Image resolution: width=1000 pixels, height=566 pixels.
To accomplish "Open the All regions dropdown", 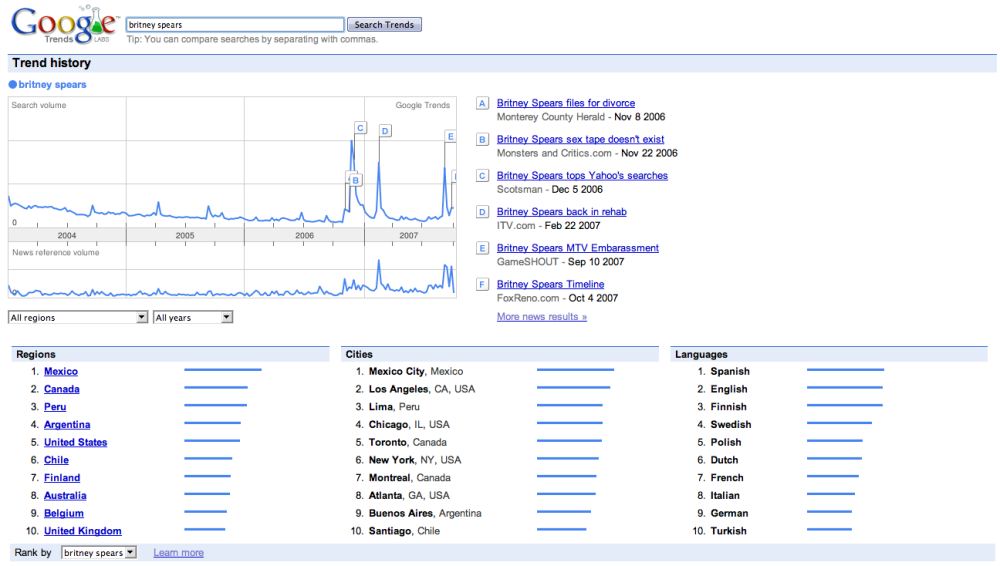I will pos(78,317).
